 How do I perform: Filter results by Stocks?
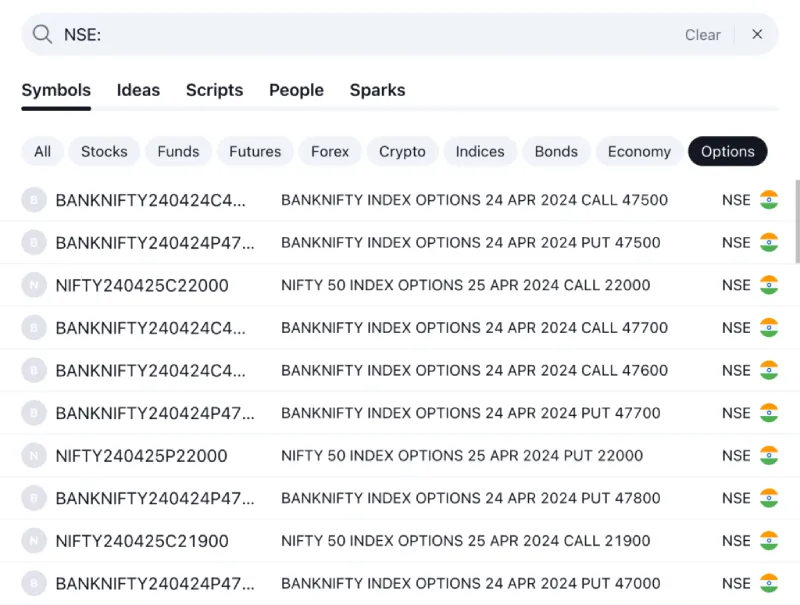point(104,152)
